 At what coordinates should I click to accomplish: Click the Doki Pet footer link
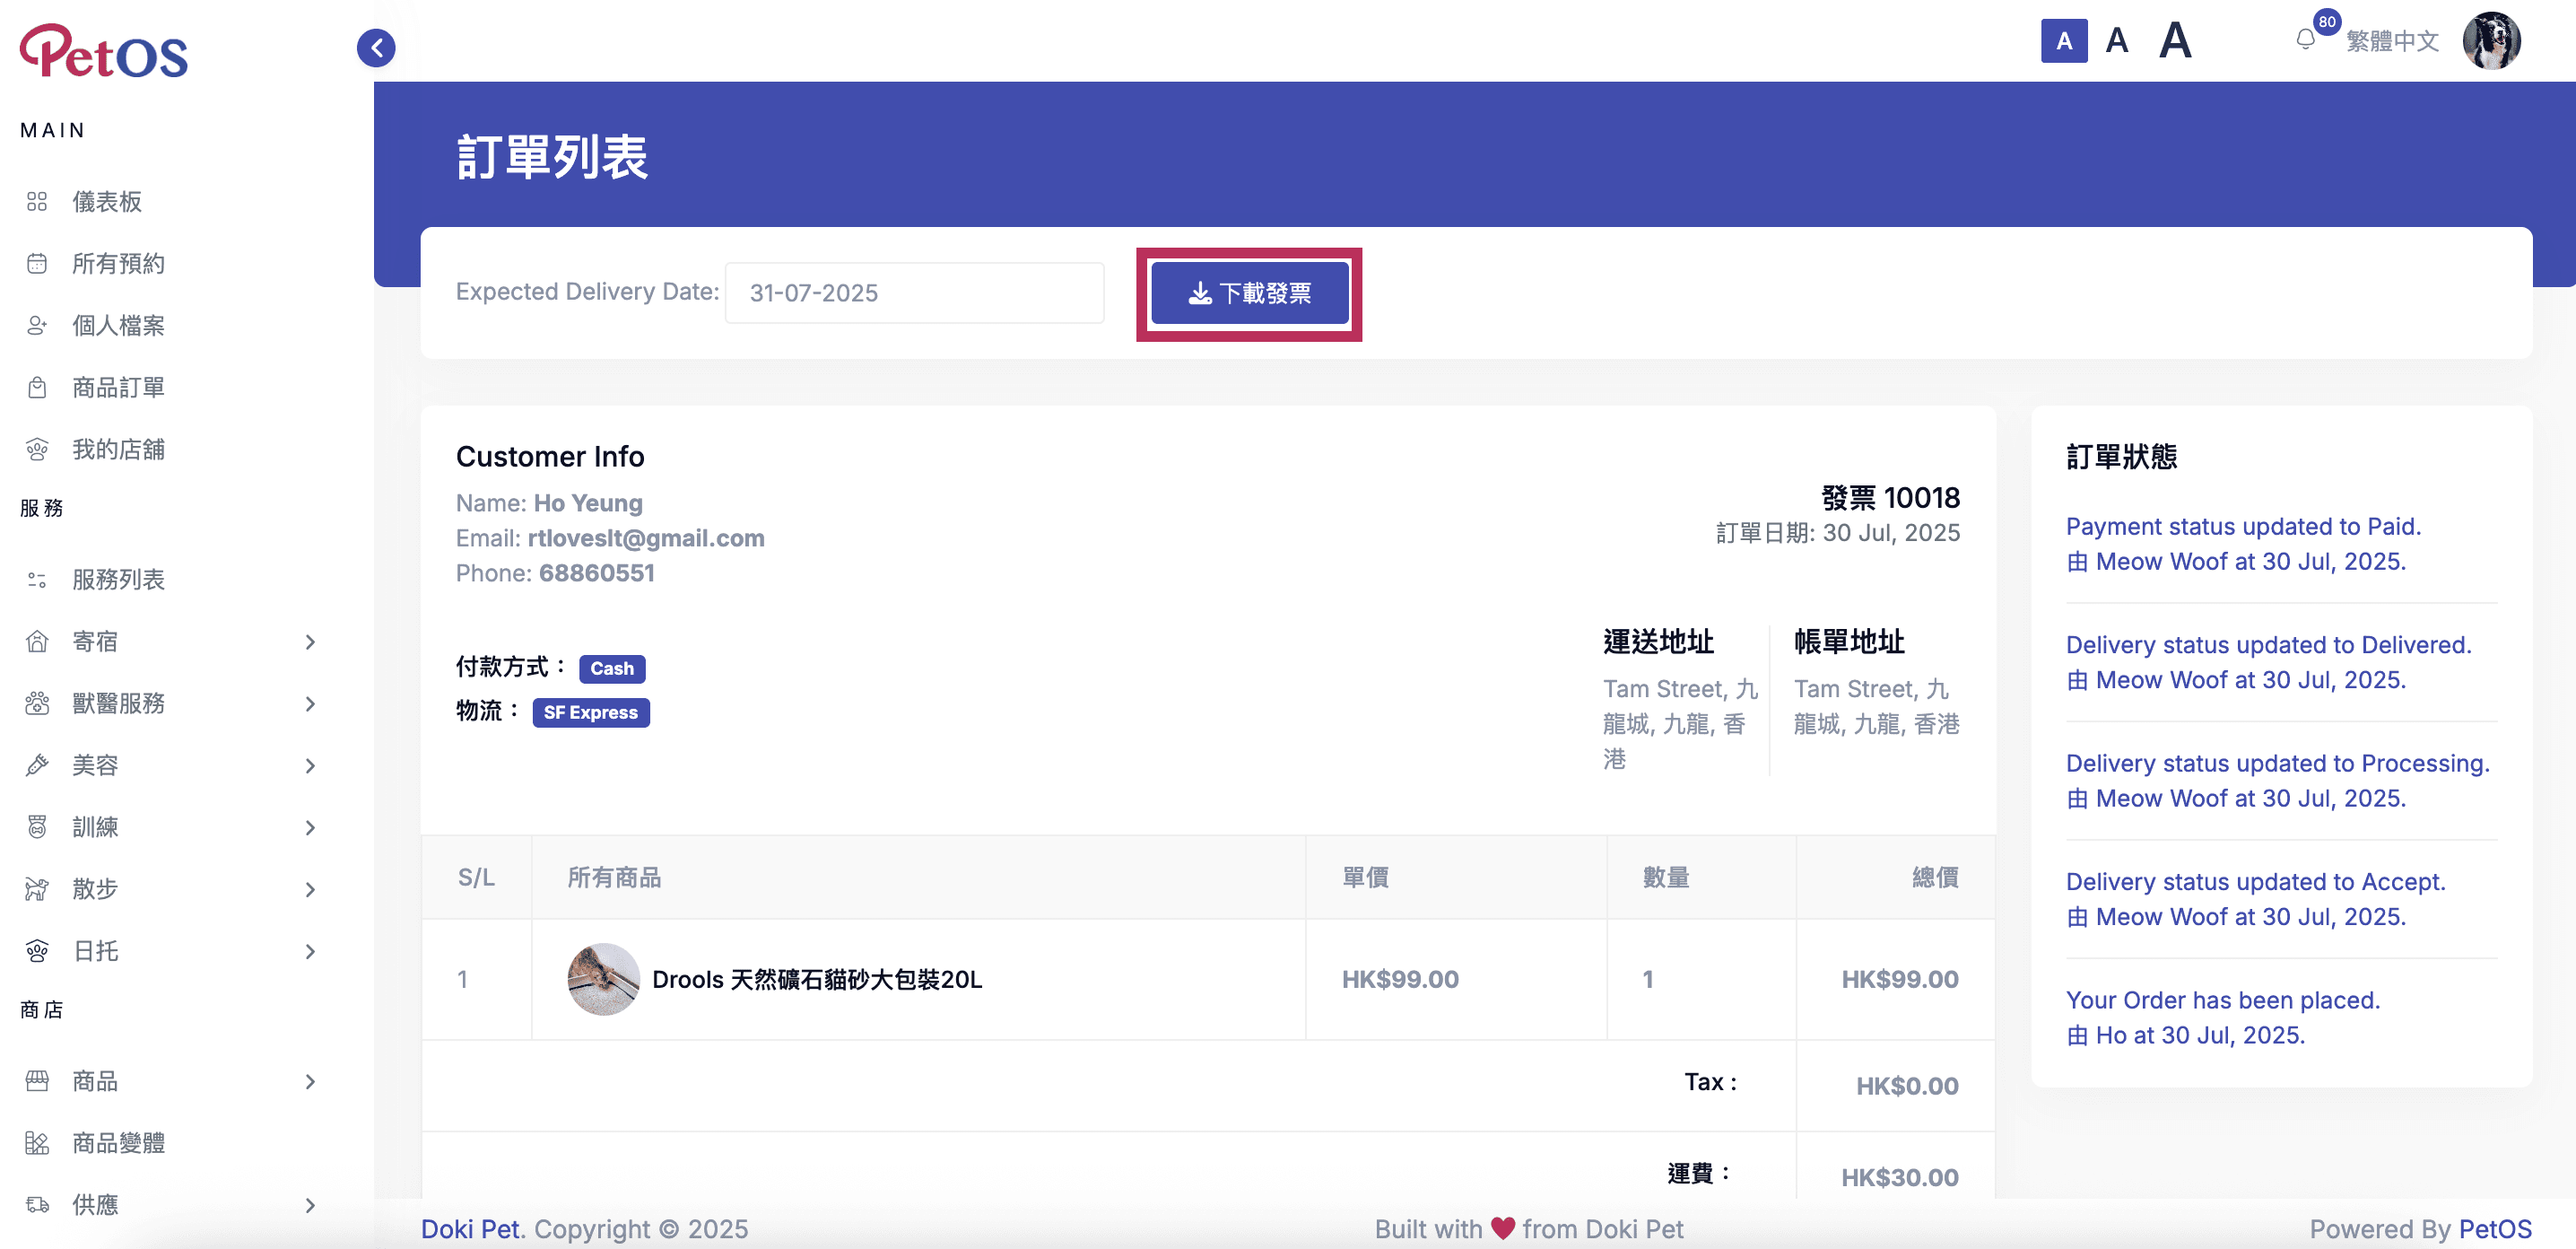(x=470, y=1229)
